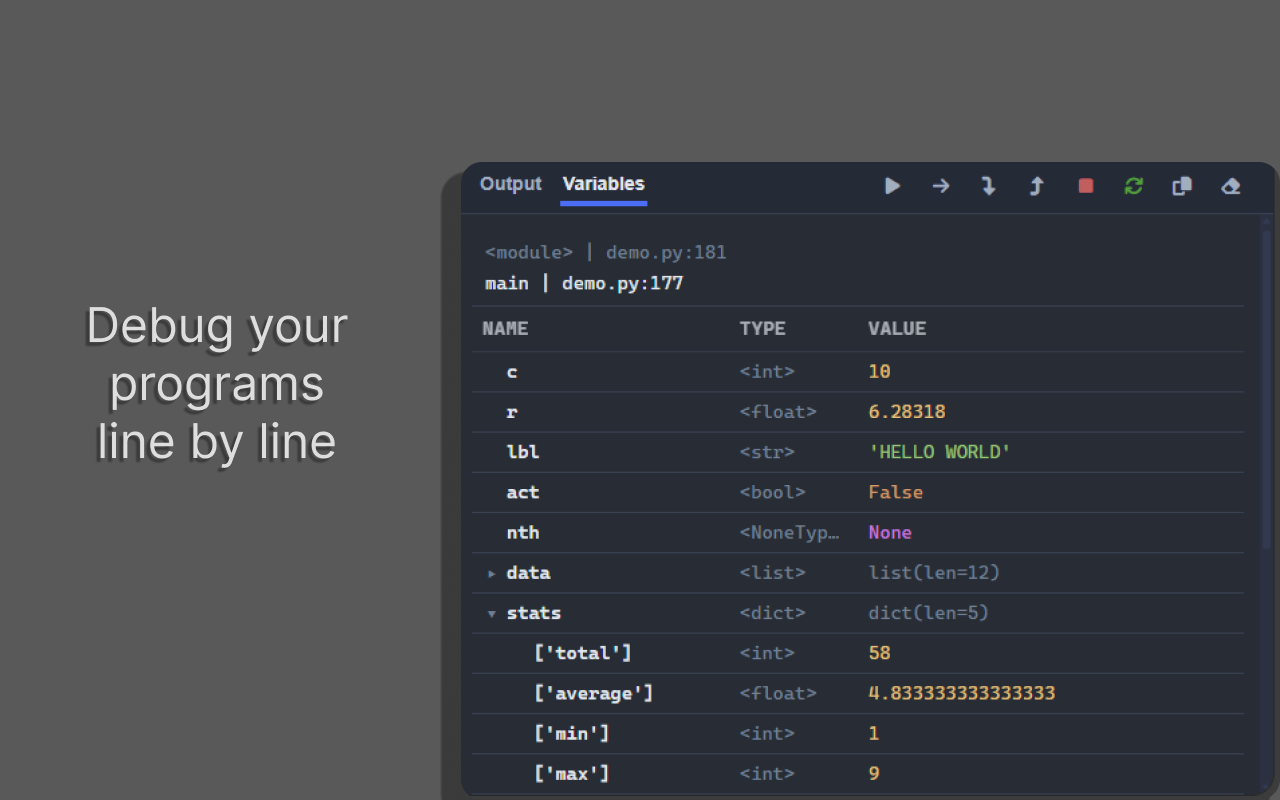Click the VALUE column header
Viewport: 1280px width, 800px height.
pyautogui.click(x=897, y=328)
